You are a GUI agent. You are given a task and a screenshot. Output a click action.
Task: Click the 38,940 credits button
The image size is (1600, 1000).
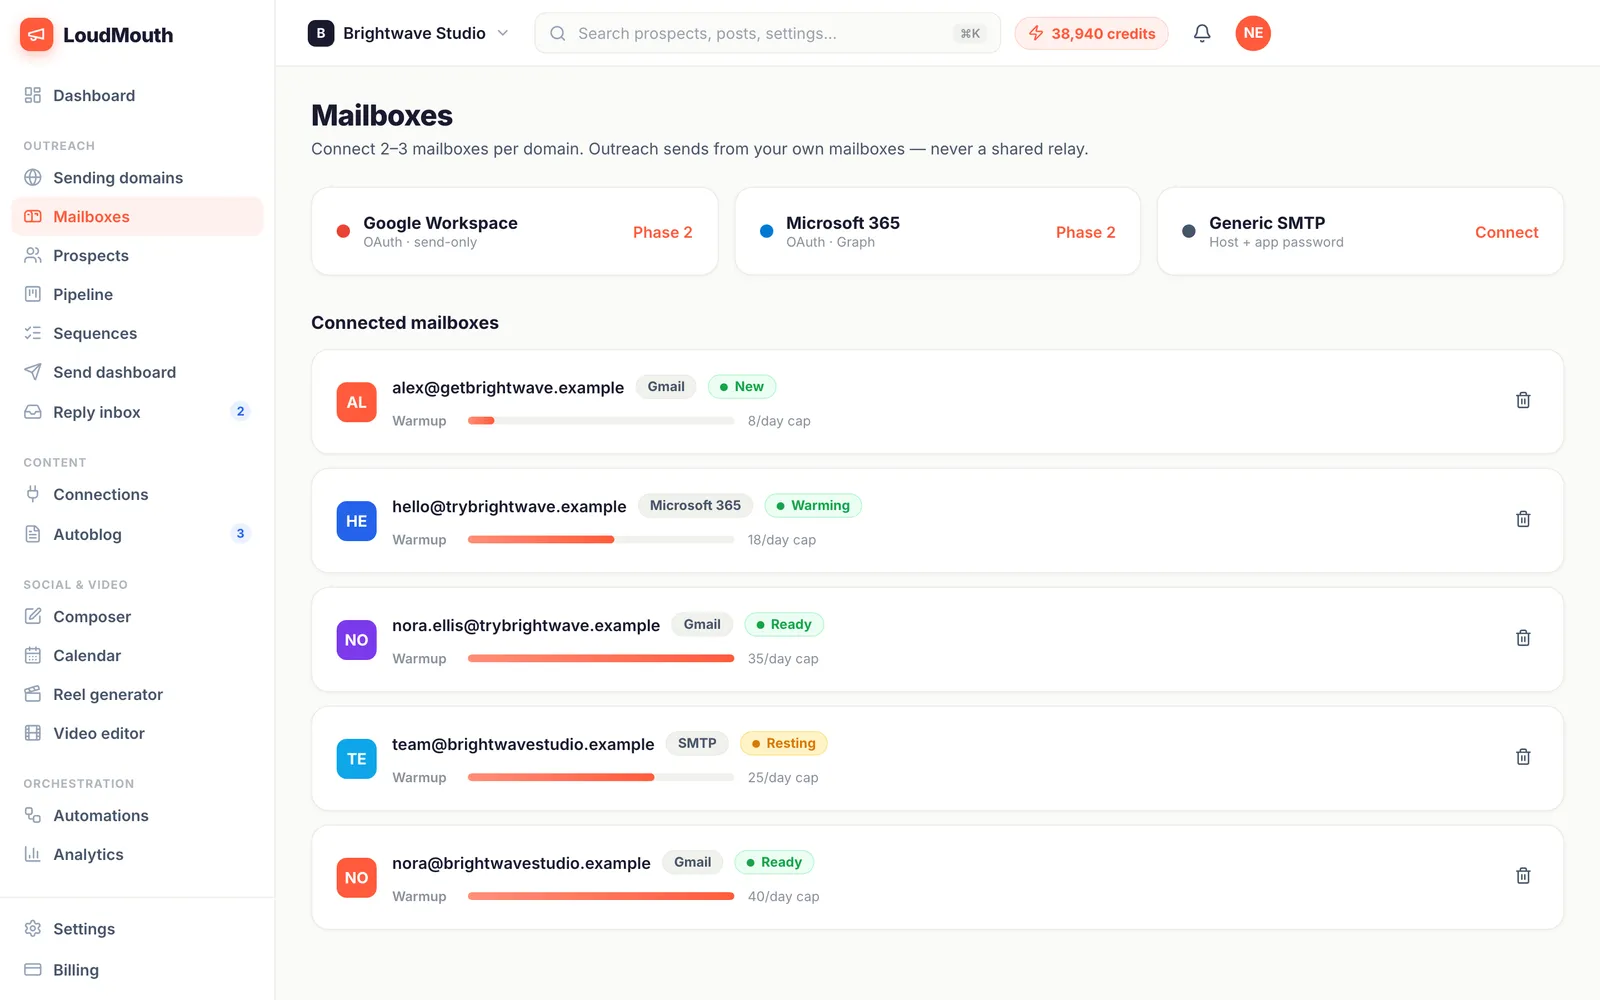coord(1091,33)
